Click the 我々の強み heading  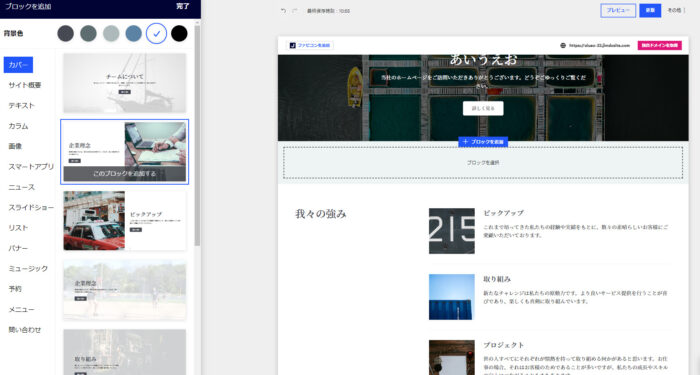tap(321, 214)
